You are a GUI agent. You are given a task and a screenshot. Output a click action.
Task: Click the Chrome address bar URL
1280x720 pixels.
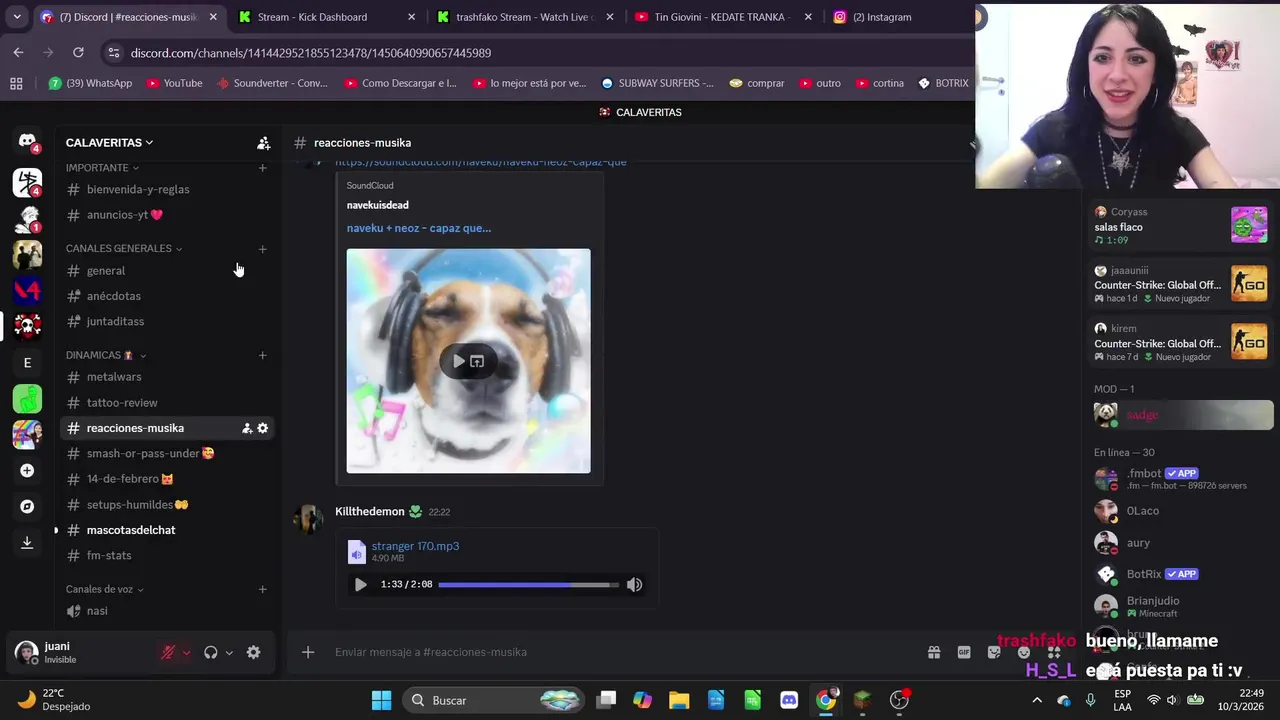(x=310, y=53)
